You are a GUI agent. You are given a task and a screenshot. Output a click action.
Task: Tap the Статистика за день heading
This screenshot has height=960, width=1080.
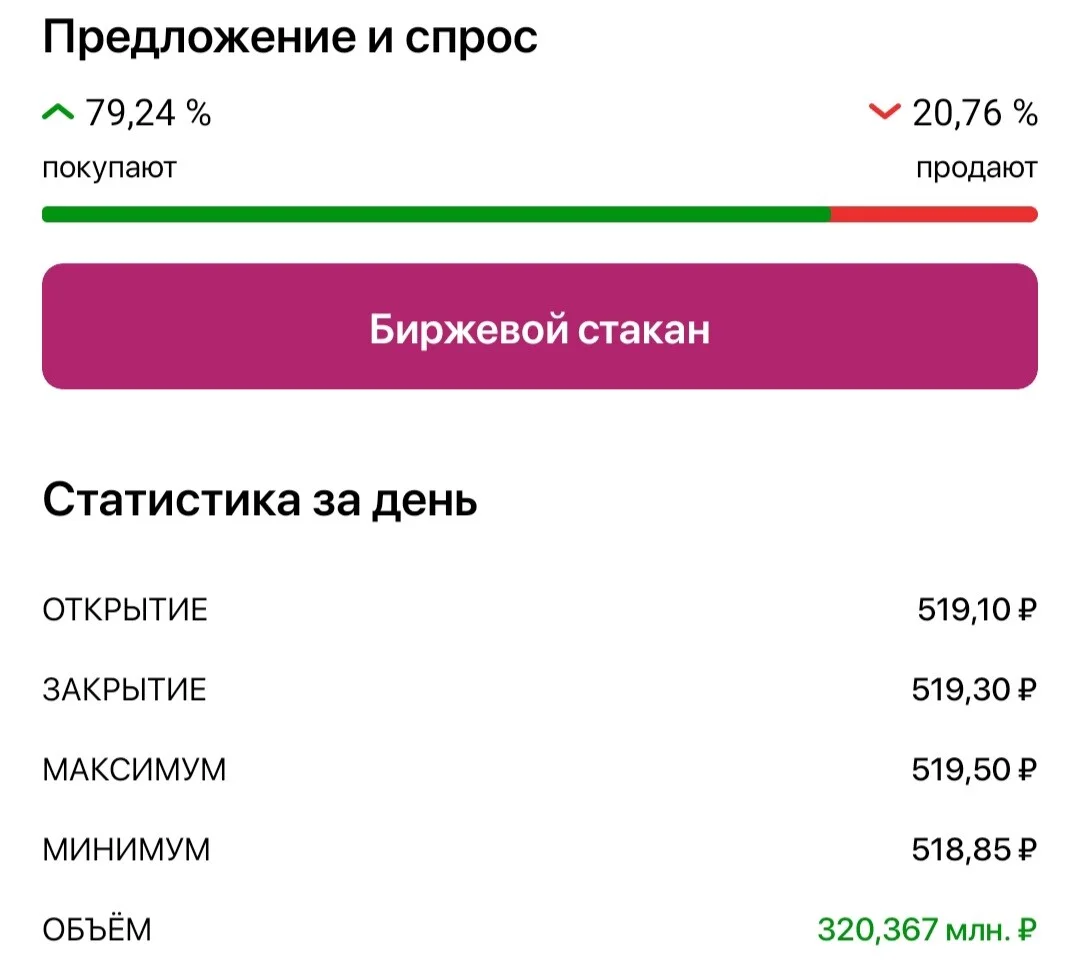pyautogui.click(x=260, y=500)
